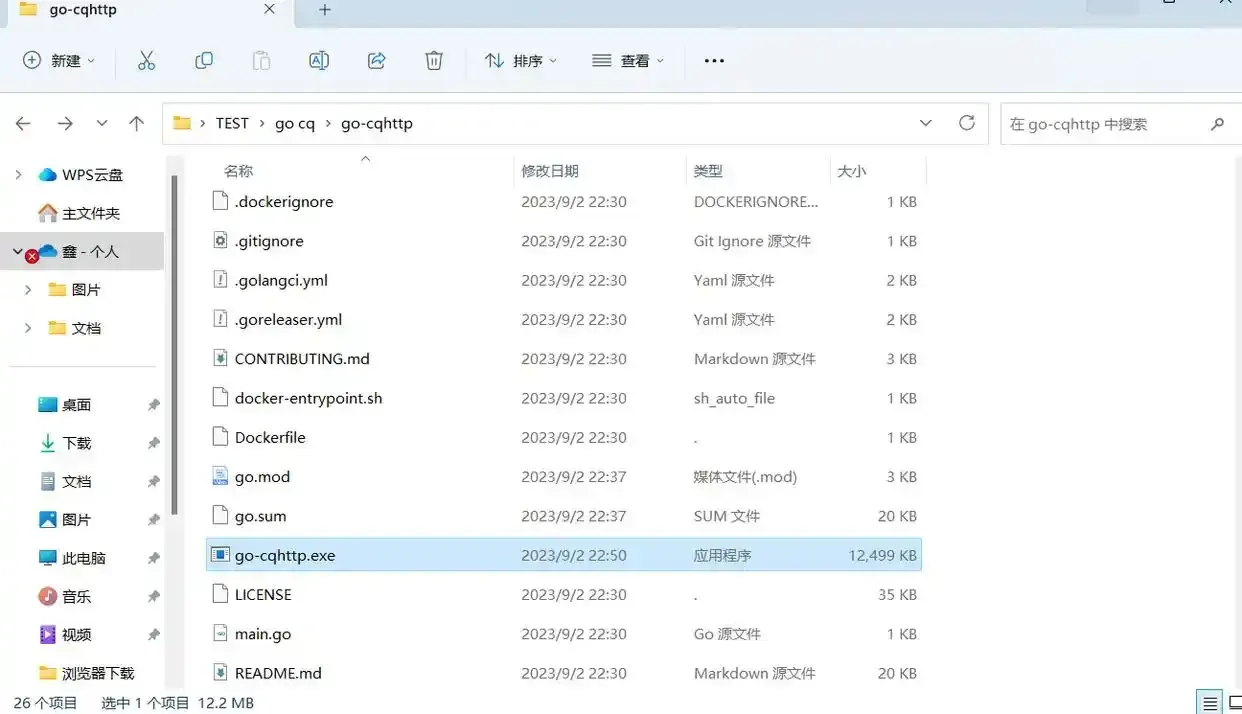
Task: Click the Delete trash can icon
Action: point(434,61)
